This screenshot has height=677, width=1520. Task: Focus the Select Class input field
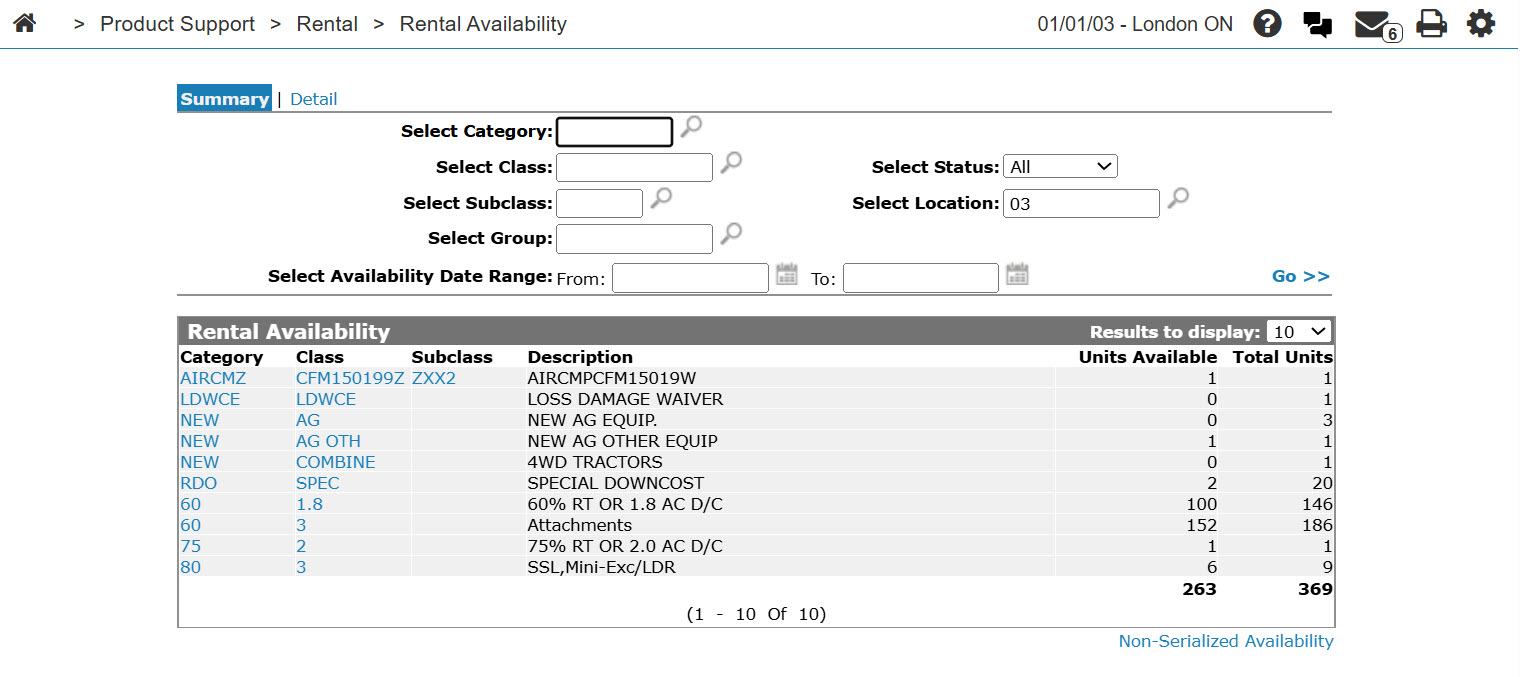634,167
